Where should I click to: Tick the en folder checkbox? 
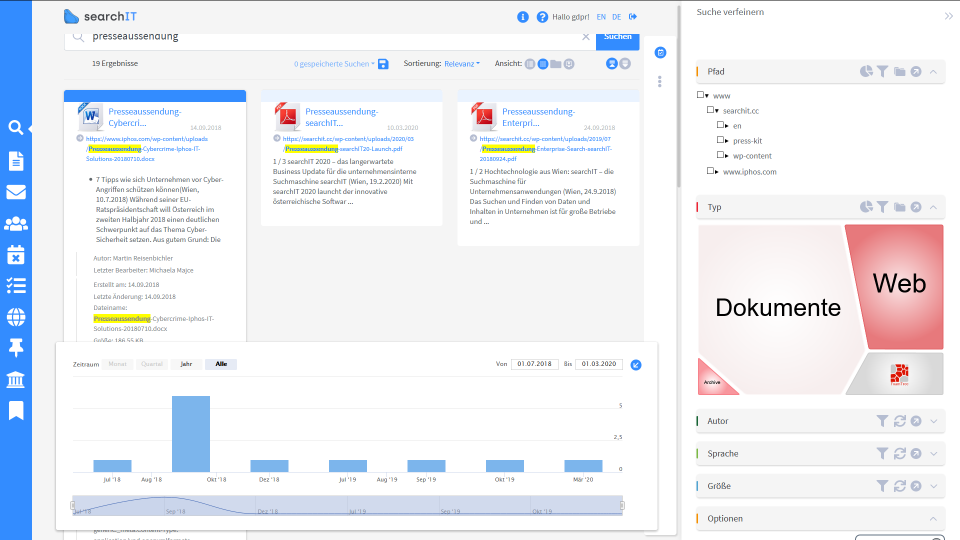point(721,125)
